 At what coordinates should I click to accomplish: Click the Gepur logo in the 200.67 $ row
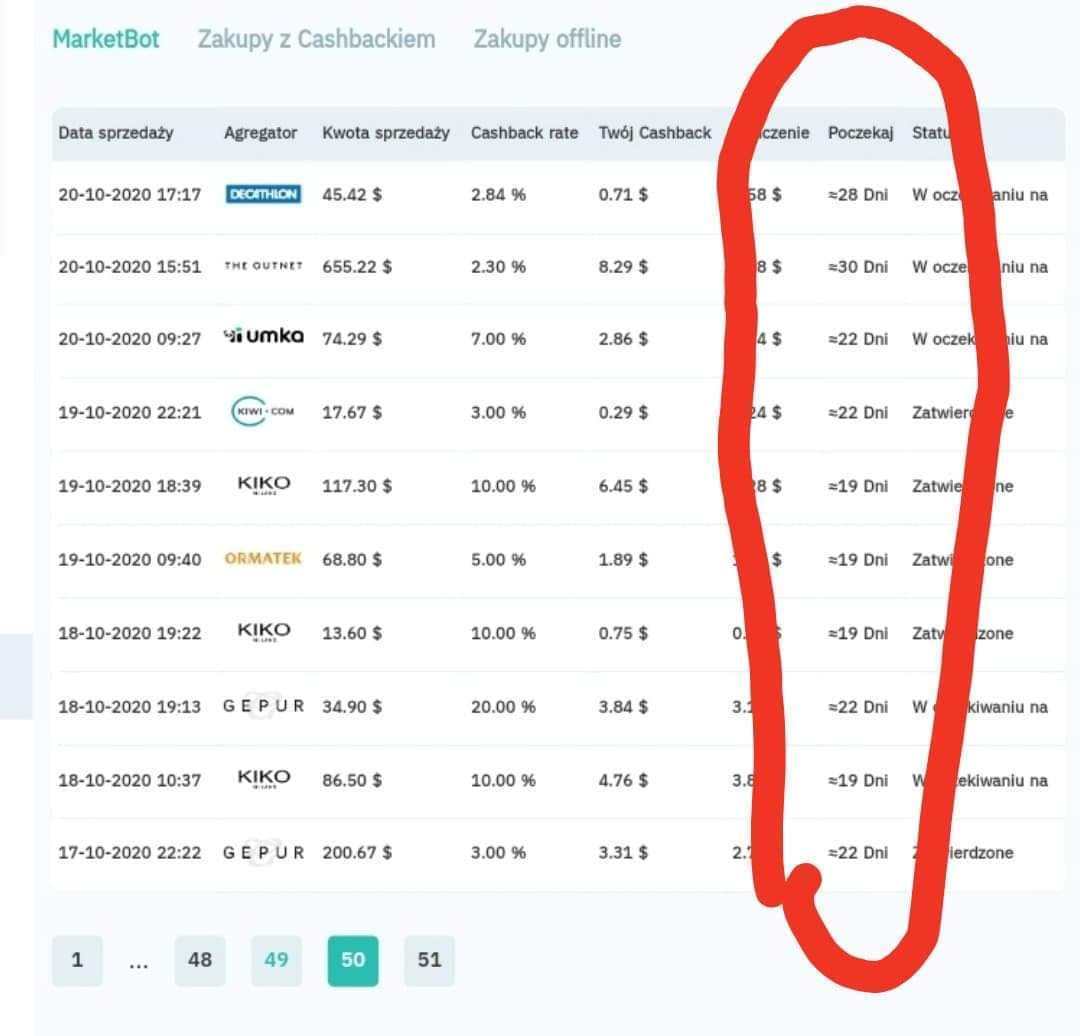(264, 853)
